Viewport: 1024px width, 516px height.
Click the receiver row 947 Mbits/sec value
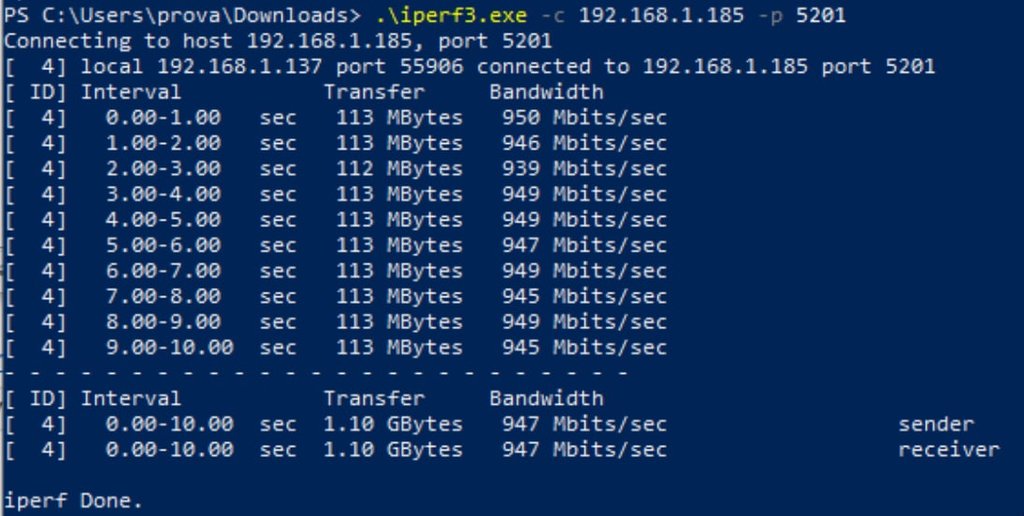(585, 450)
